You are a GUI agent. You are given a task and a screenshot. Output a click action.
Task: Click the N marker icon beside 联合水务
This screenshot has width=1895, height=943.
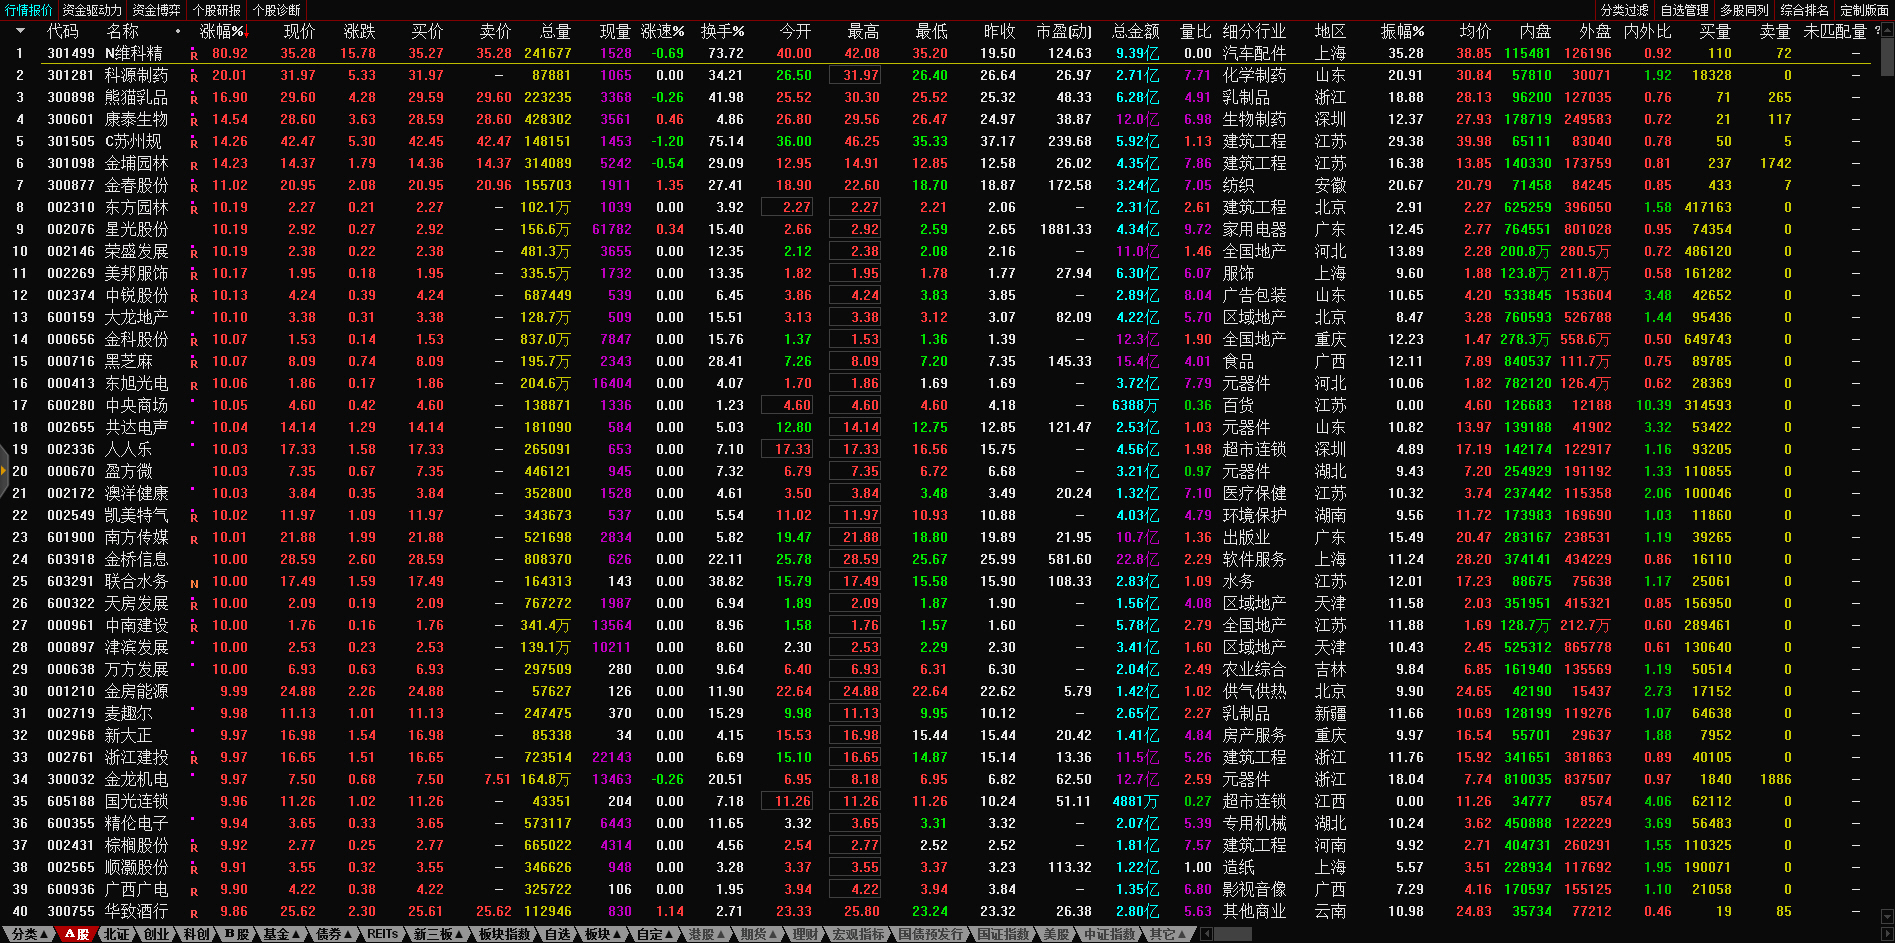pos(194,583)
